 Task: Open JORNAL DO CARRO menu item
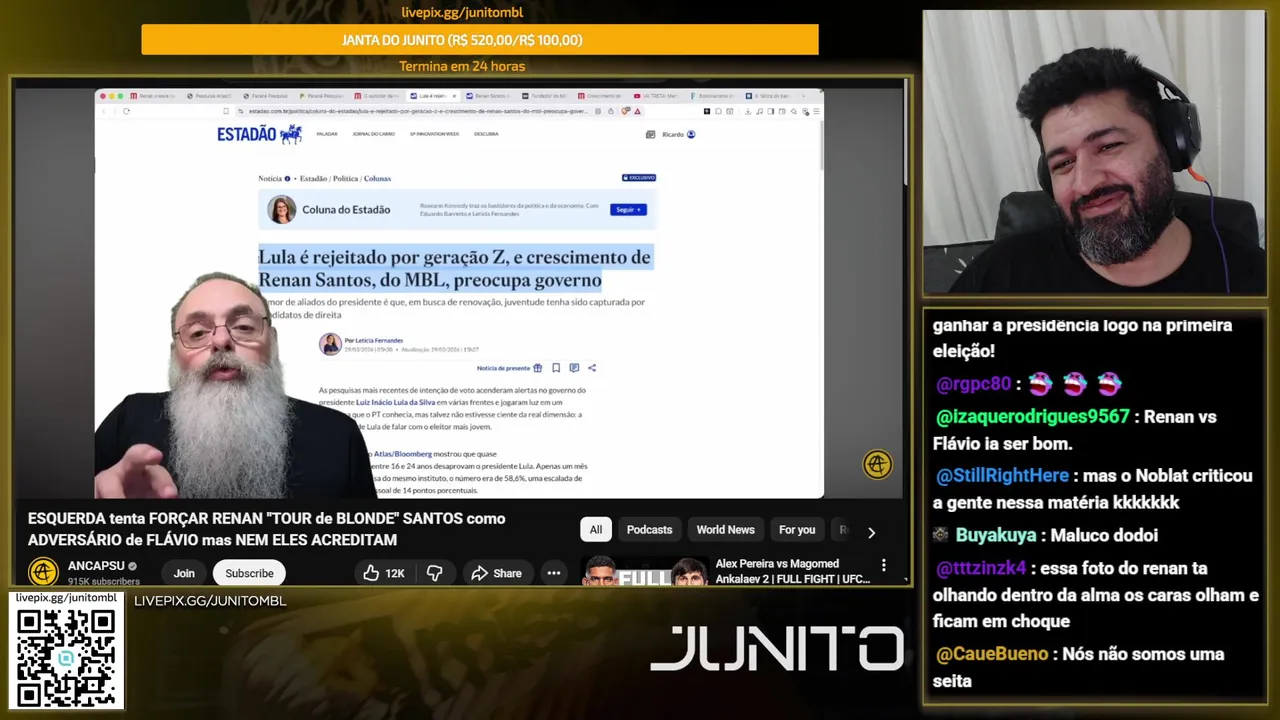coord(373,134)
